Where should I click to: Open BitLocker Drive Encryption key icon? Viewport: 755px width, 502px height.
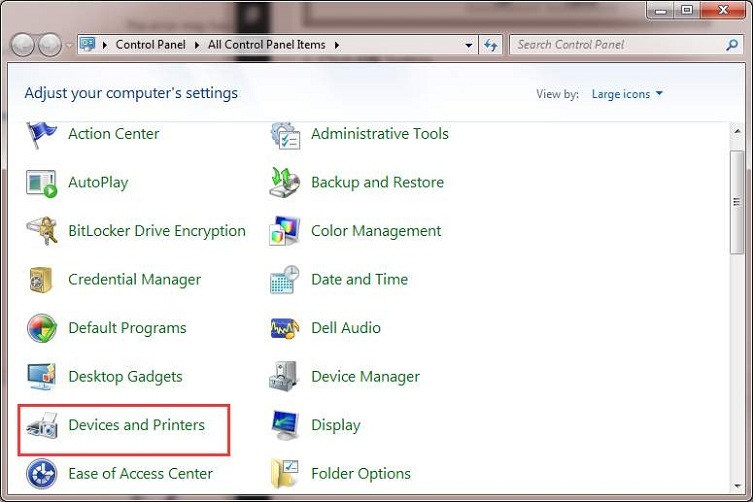[41, 231]
